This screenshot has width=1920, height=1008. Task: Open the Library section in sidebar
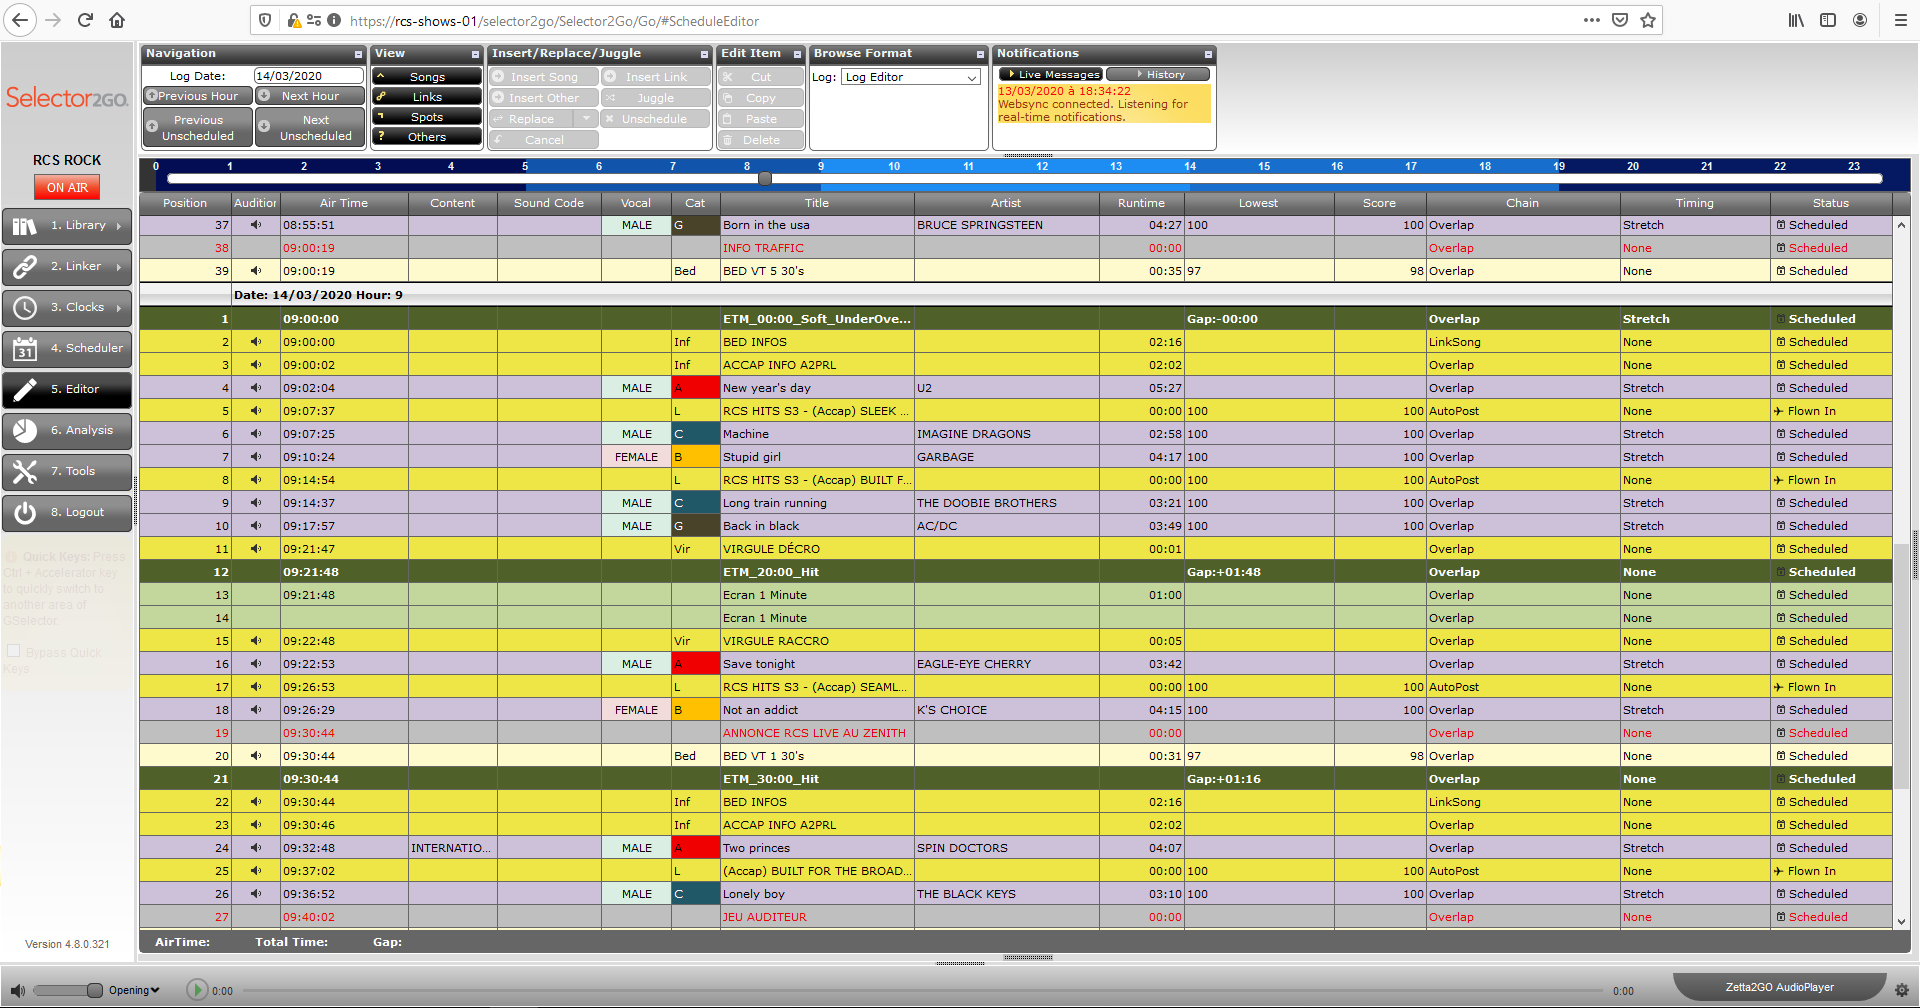[x=67, y=226]
